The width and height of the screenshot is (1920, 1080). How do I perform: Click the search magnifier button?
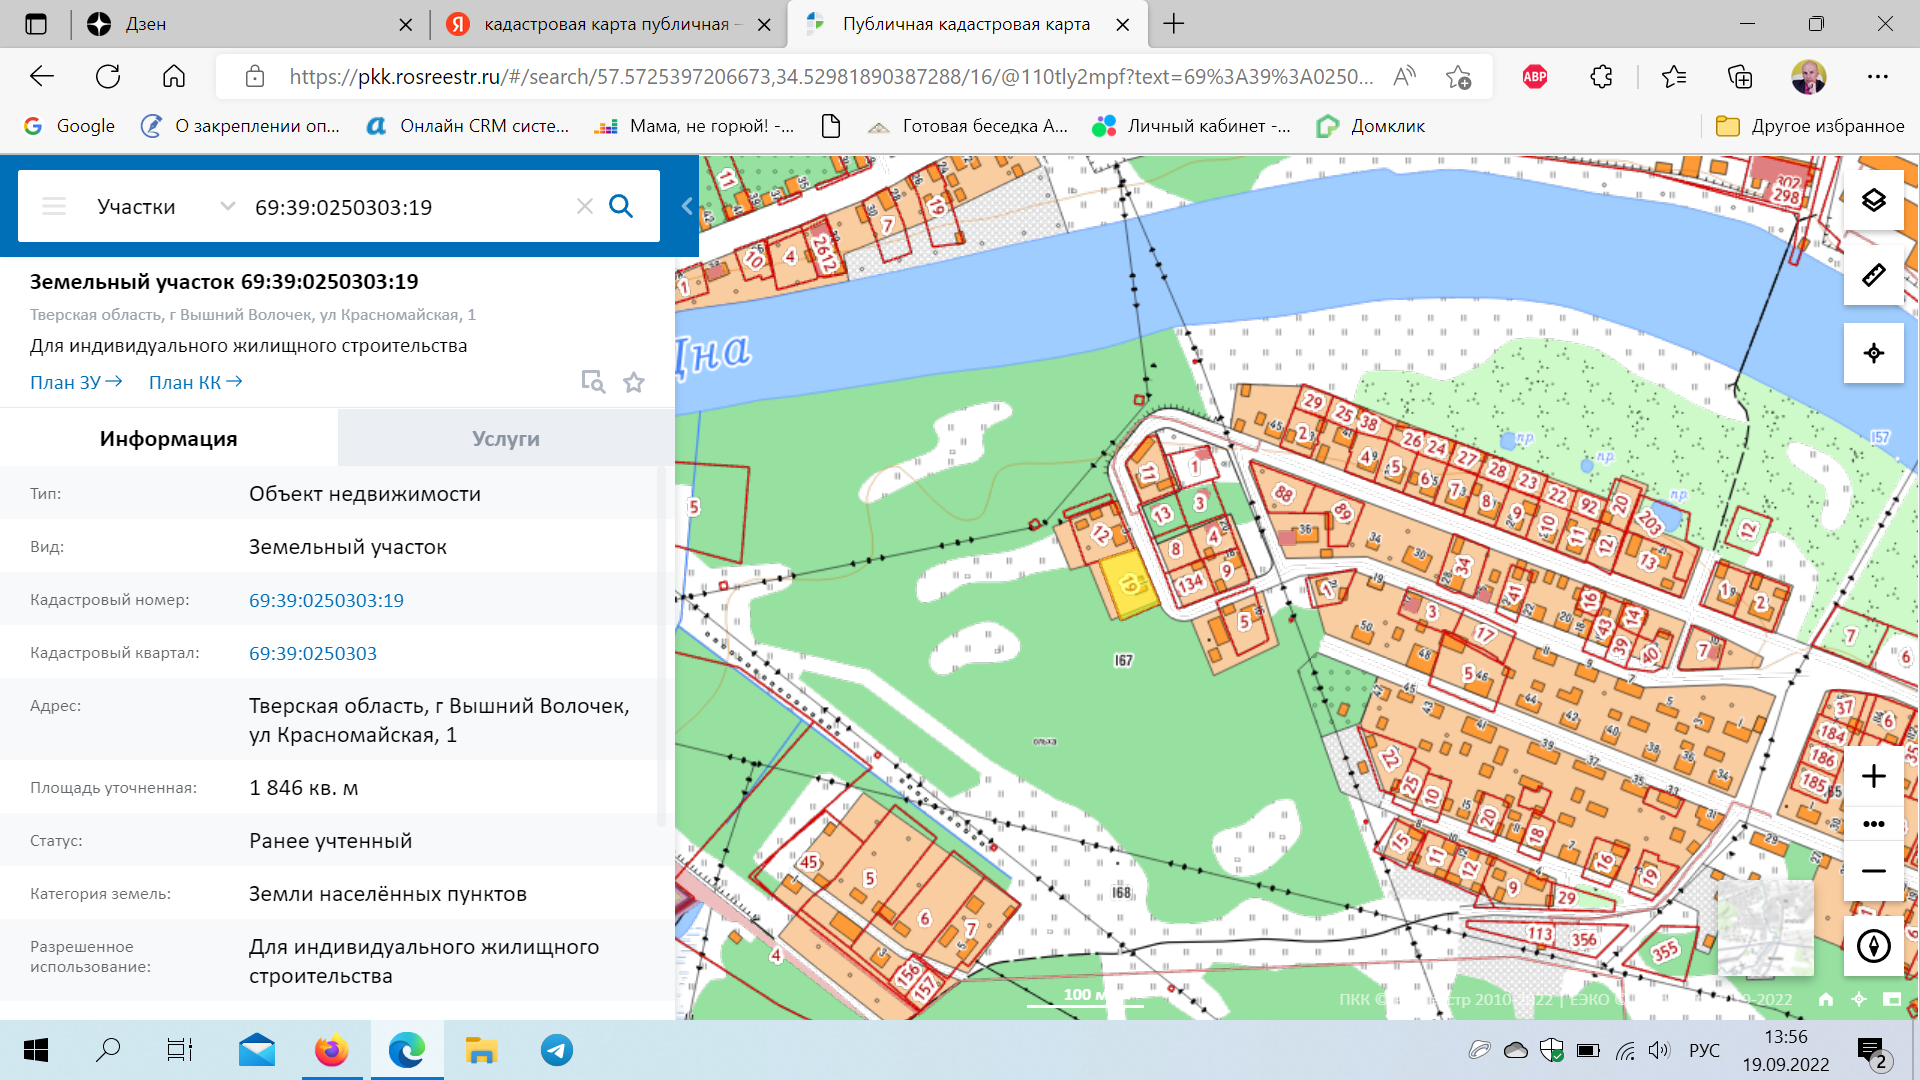[621, 206]
